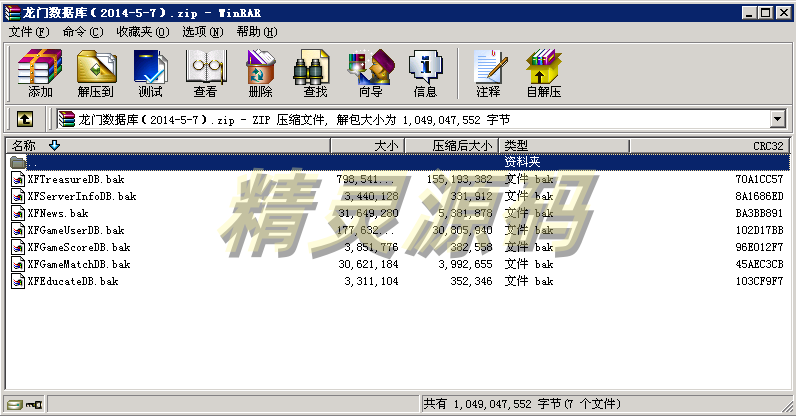The height and width of the screenshot is (416, 796).
Task: Sort by Type (类型) column header
Action: tap(565, 146)
